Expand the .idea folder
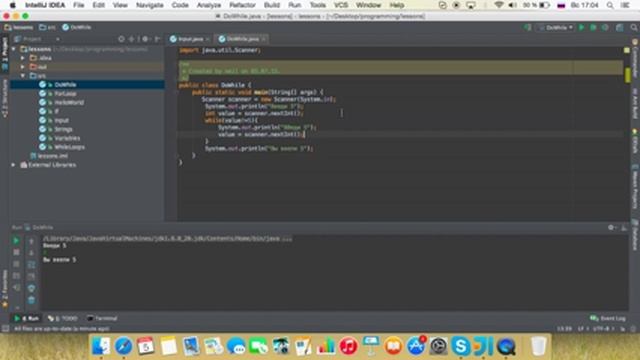The height and width of the screenshot is (360, 640). pos(23,58)
